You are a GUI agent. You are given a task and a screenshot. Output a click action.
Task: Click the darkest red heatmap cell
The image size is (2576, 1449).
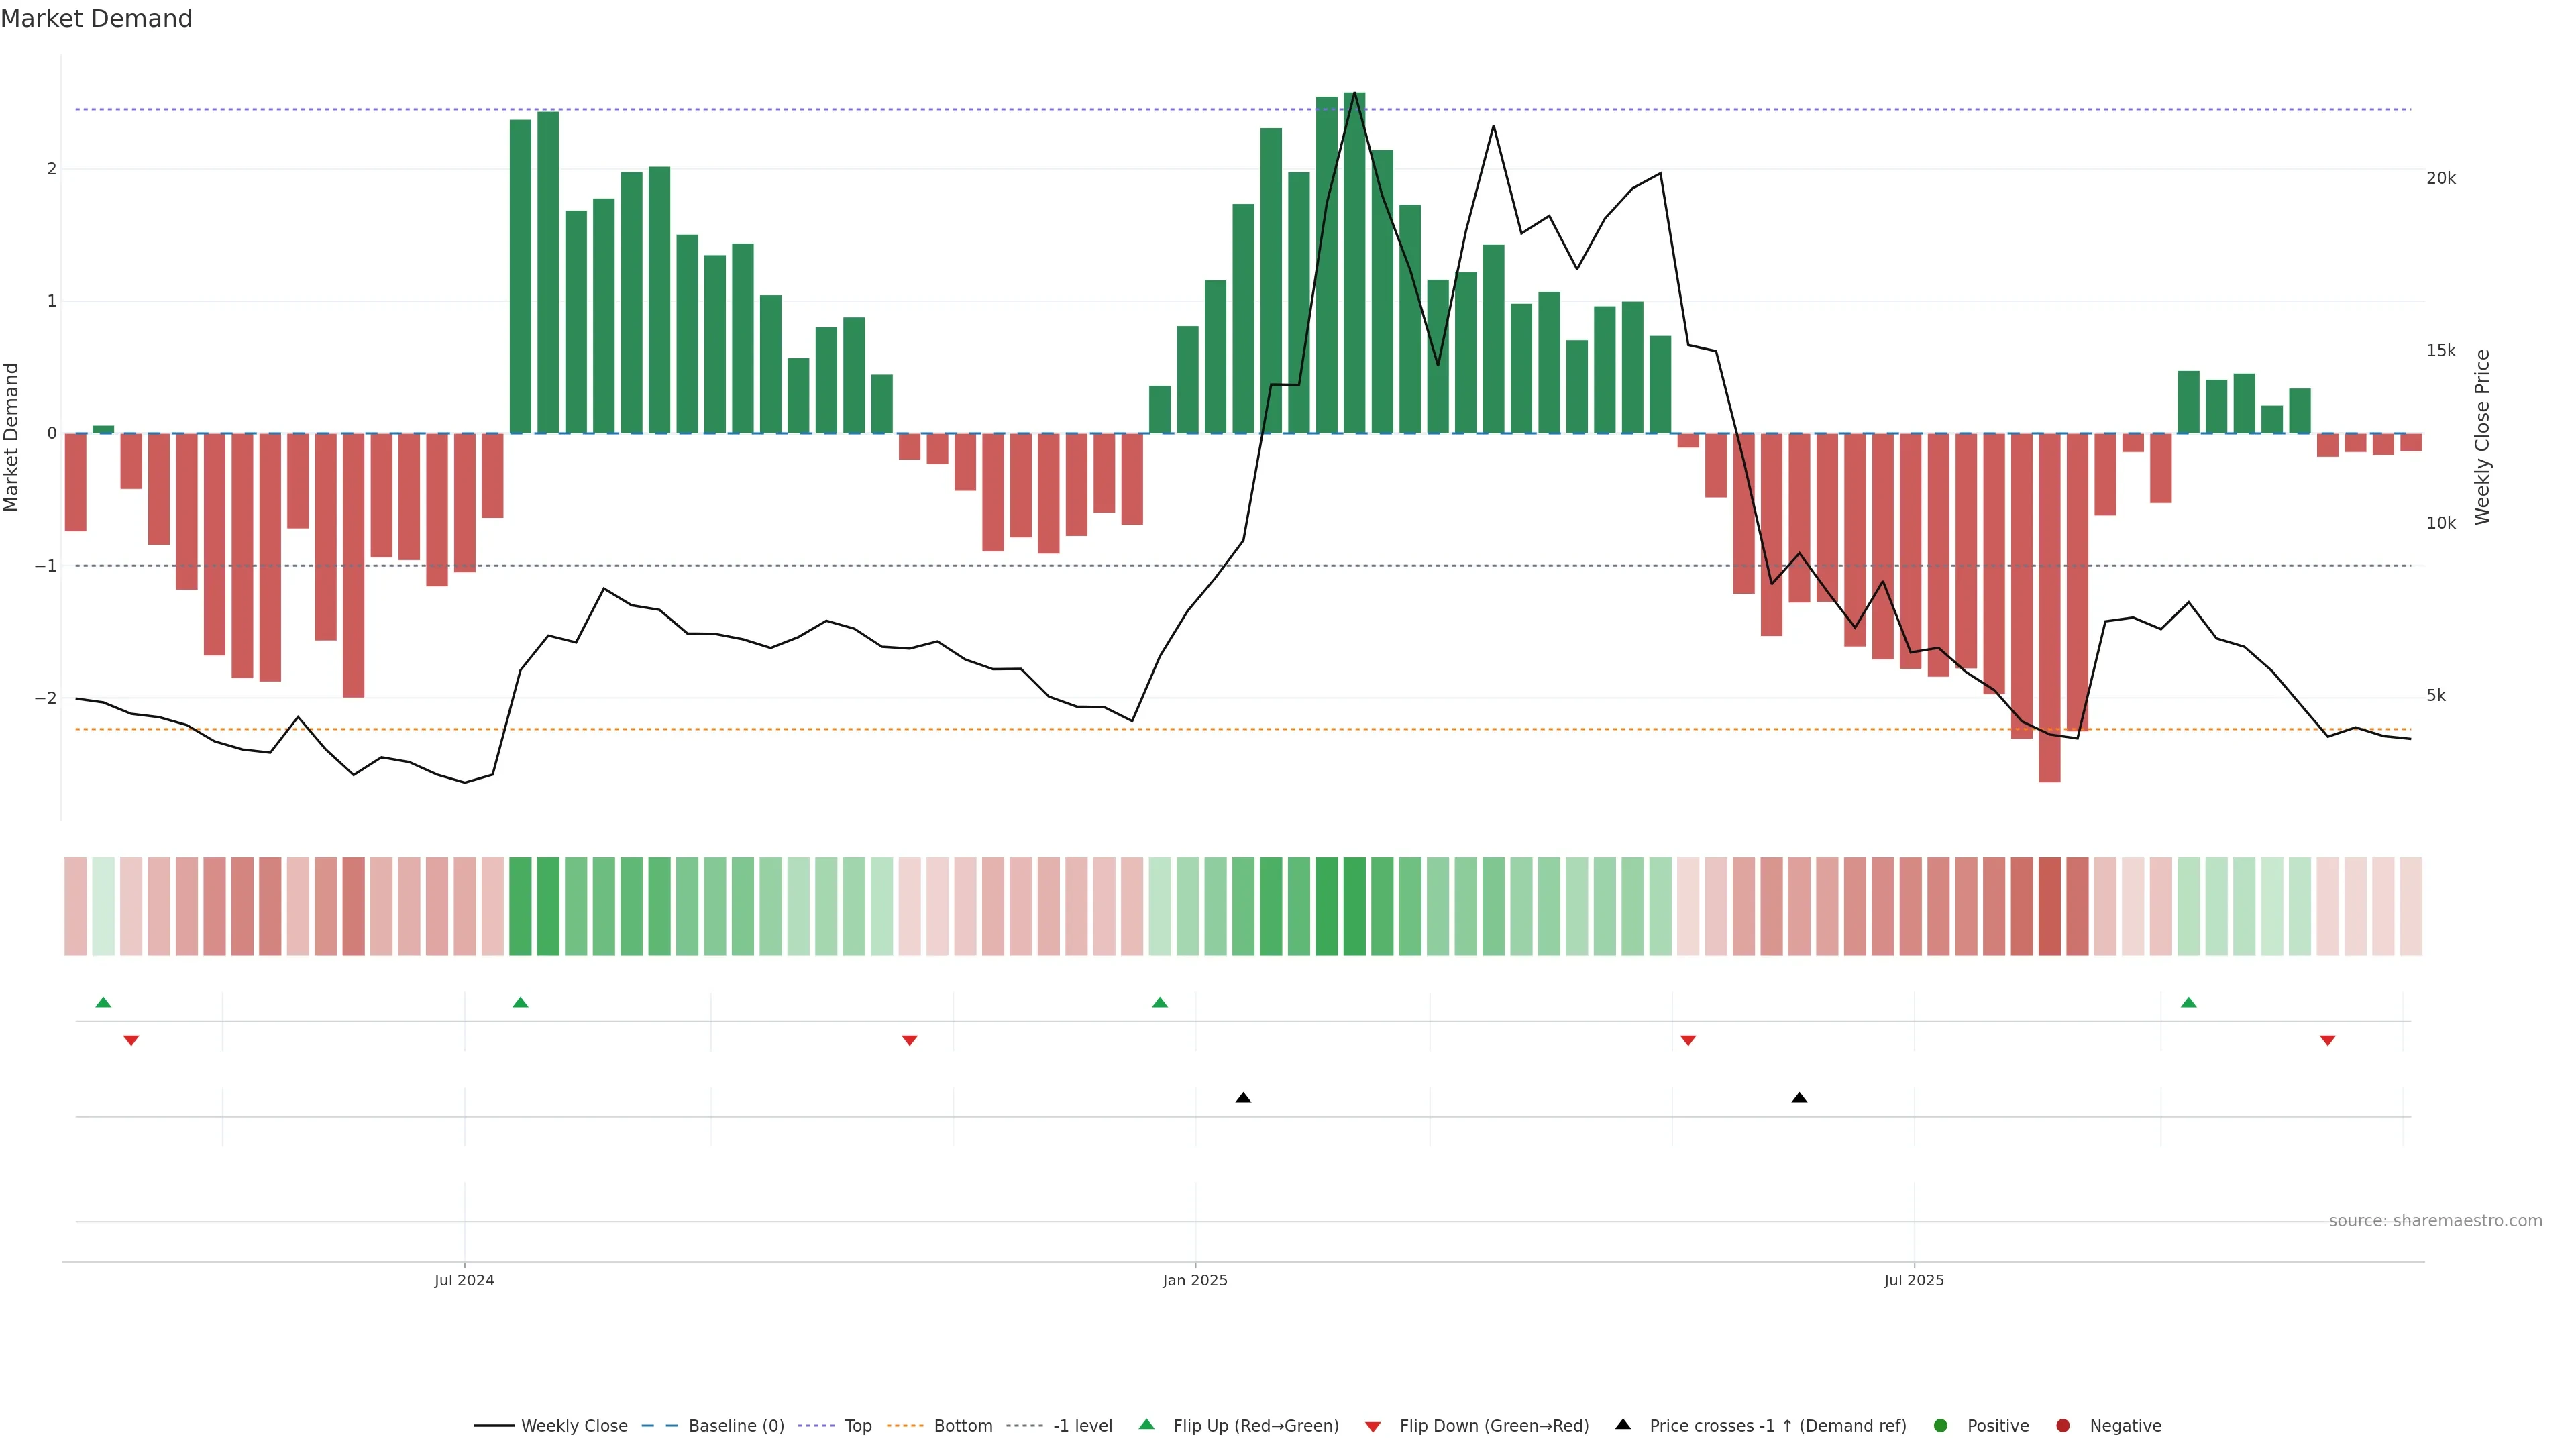[2049, 906]
